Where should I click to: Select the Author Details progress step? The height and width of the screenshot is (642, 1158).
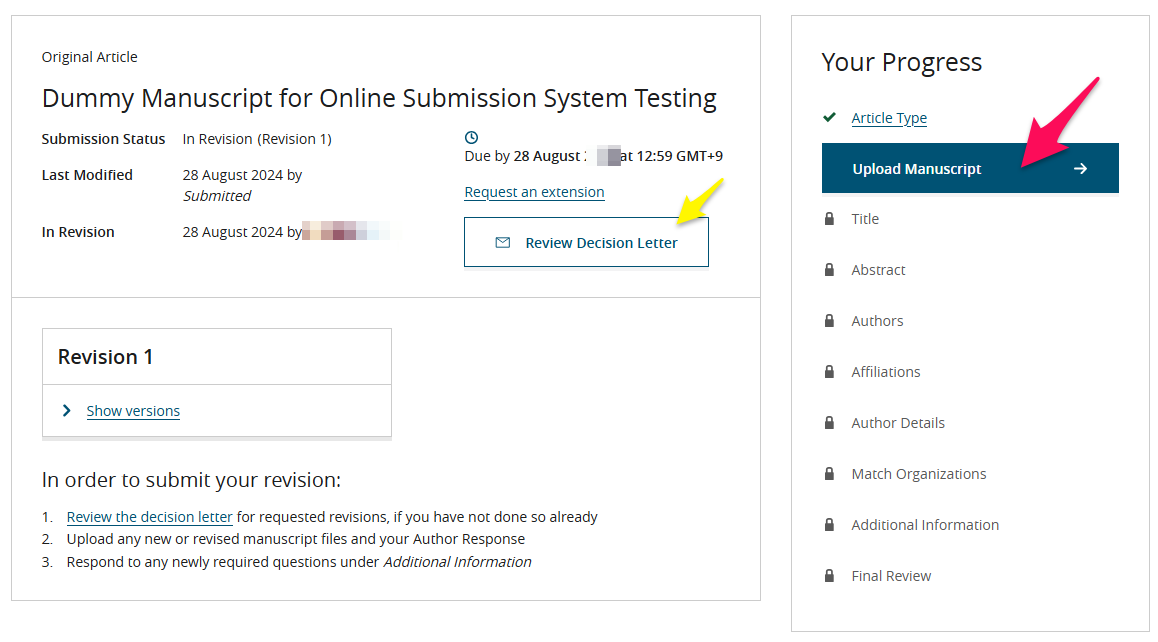pyautogui.click(x=898, y=423)
